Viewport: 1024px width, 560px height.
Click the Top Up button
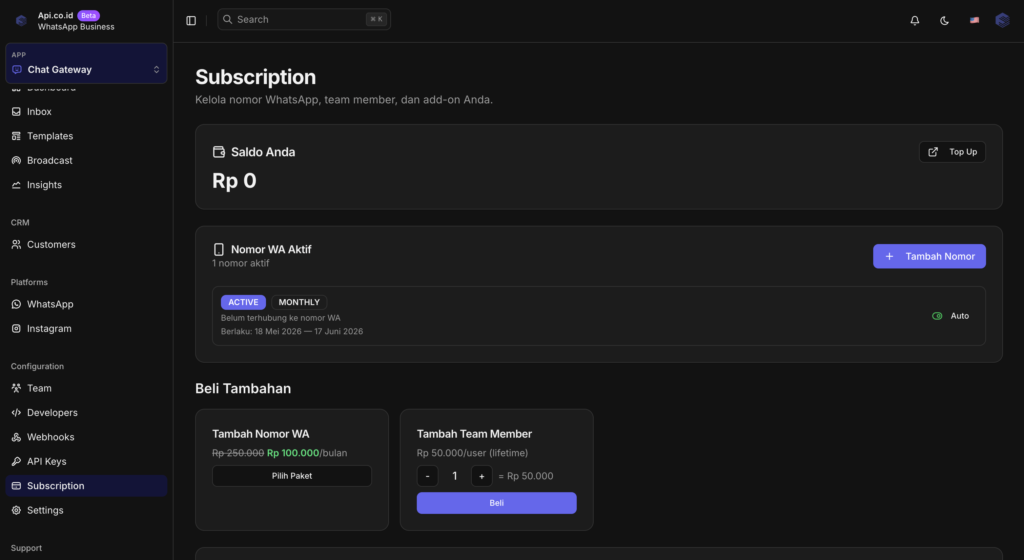952,152
